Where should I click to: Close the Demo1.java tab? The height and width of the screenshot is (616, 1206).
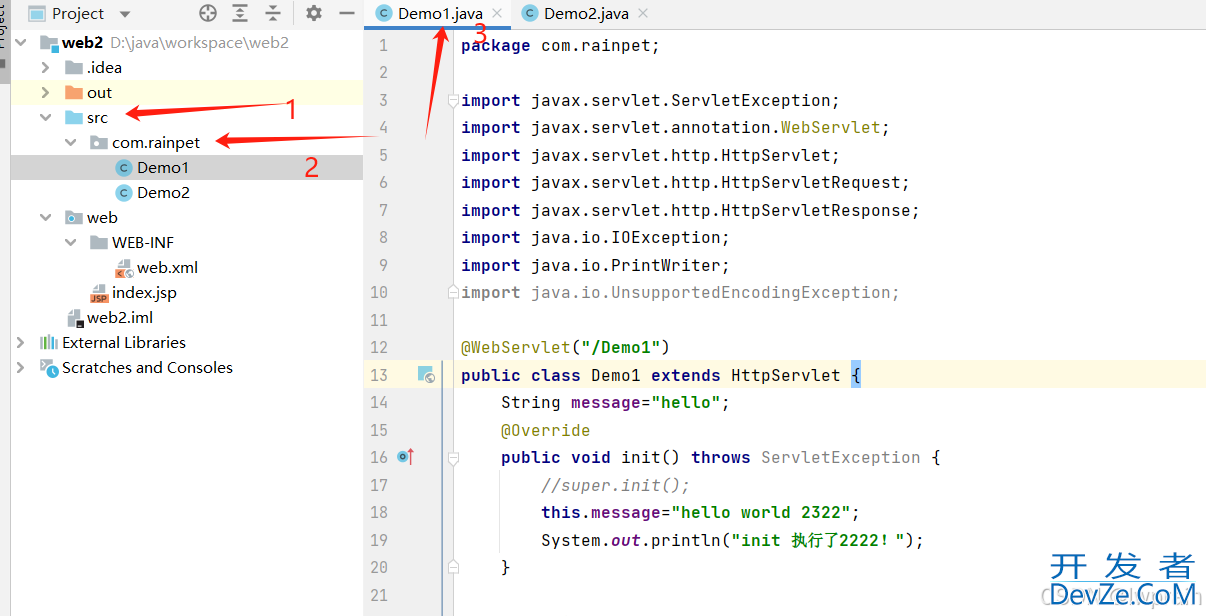(x=497, y=13)
